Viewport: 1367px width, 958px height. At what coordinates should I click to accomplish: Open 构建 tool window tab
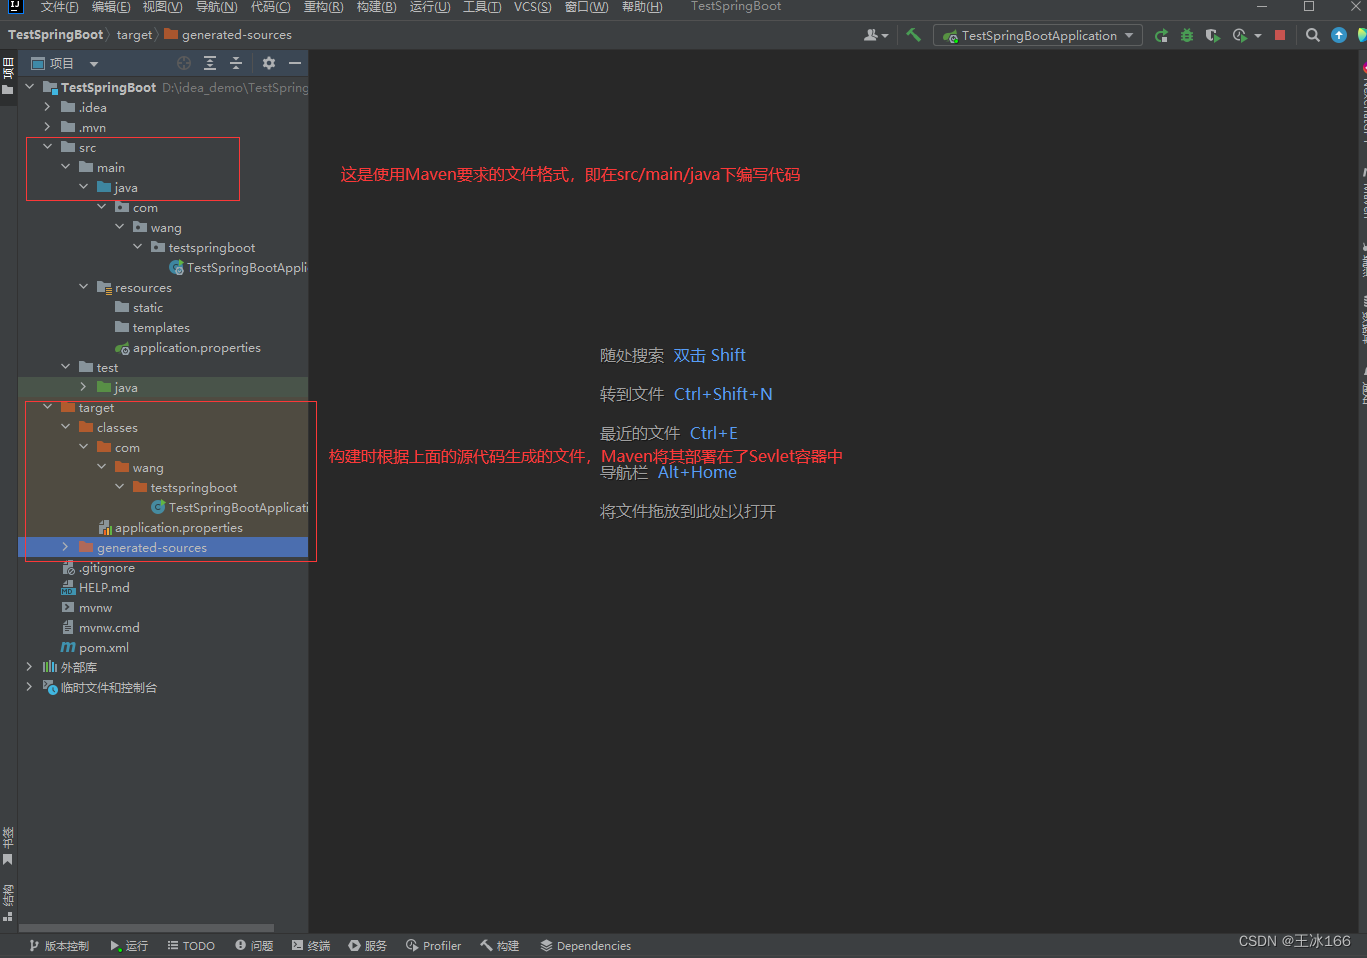pos(499,945)
